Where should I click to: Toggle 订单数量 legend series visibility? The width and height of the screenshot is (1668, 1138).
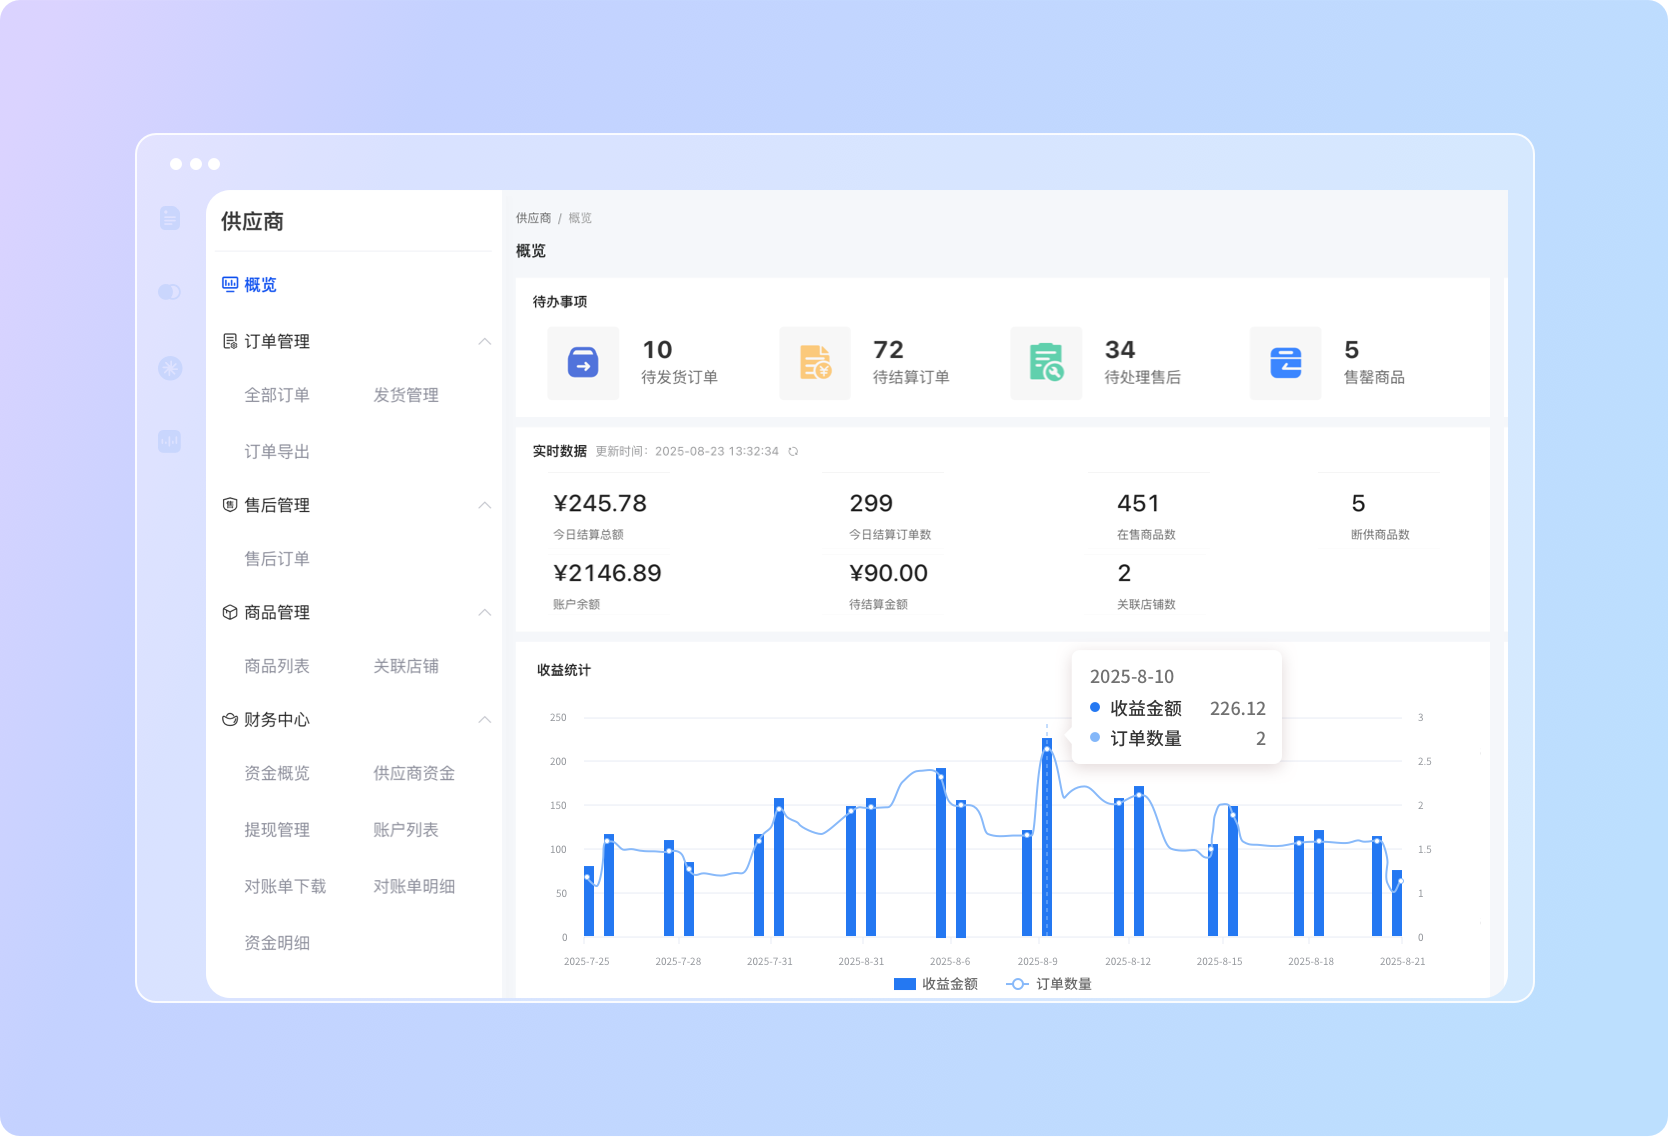coord(1049,984)
